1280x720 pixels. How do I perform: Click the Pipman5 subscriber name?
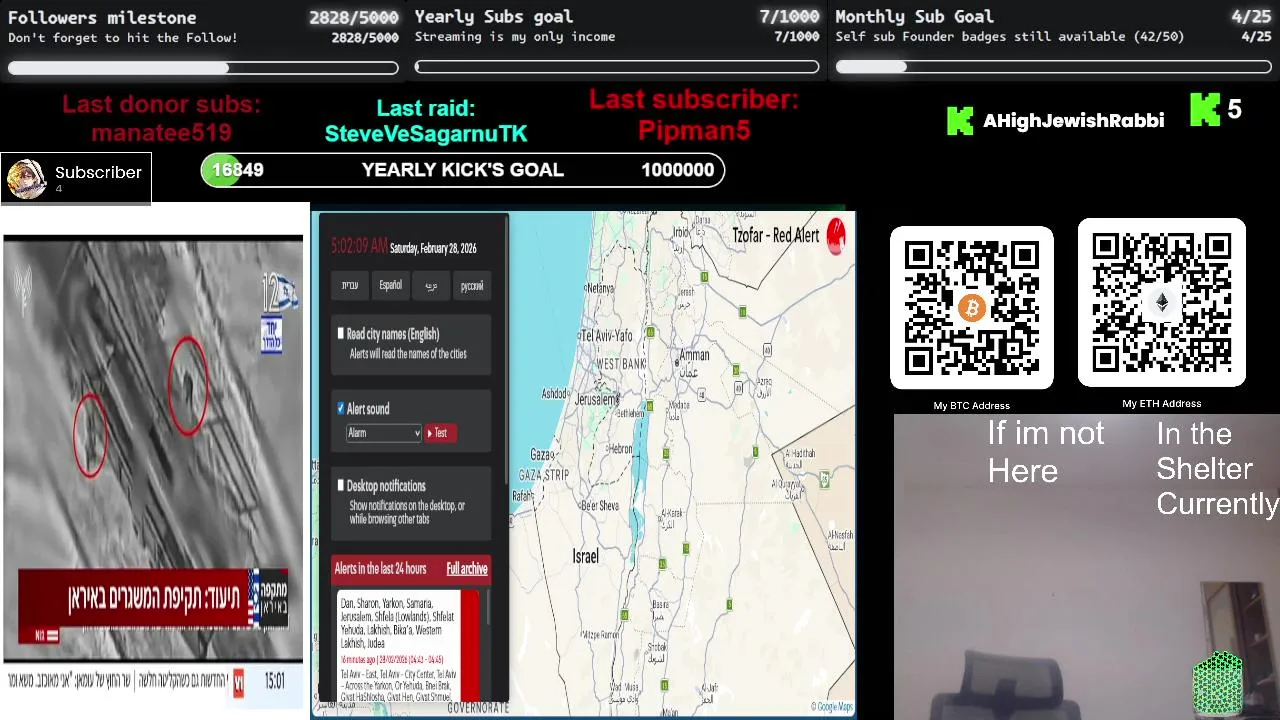(694, 130)
